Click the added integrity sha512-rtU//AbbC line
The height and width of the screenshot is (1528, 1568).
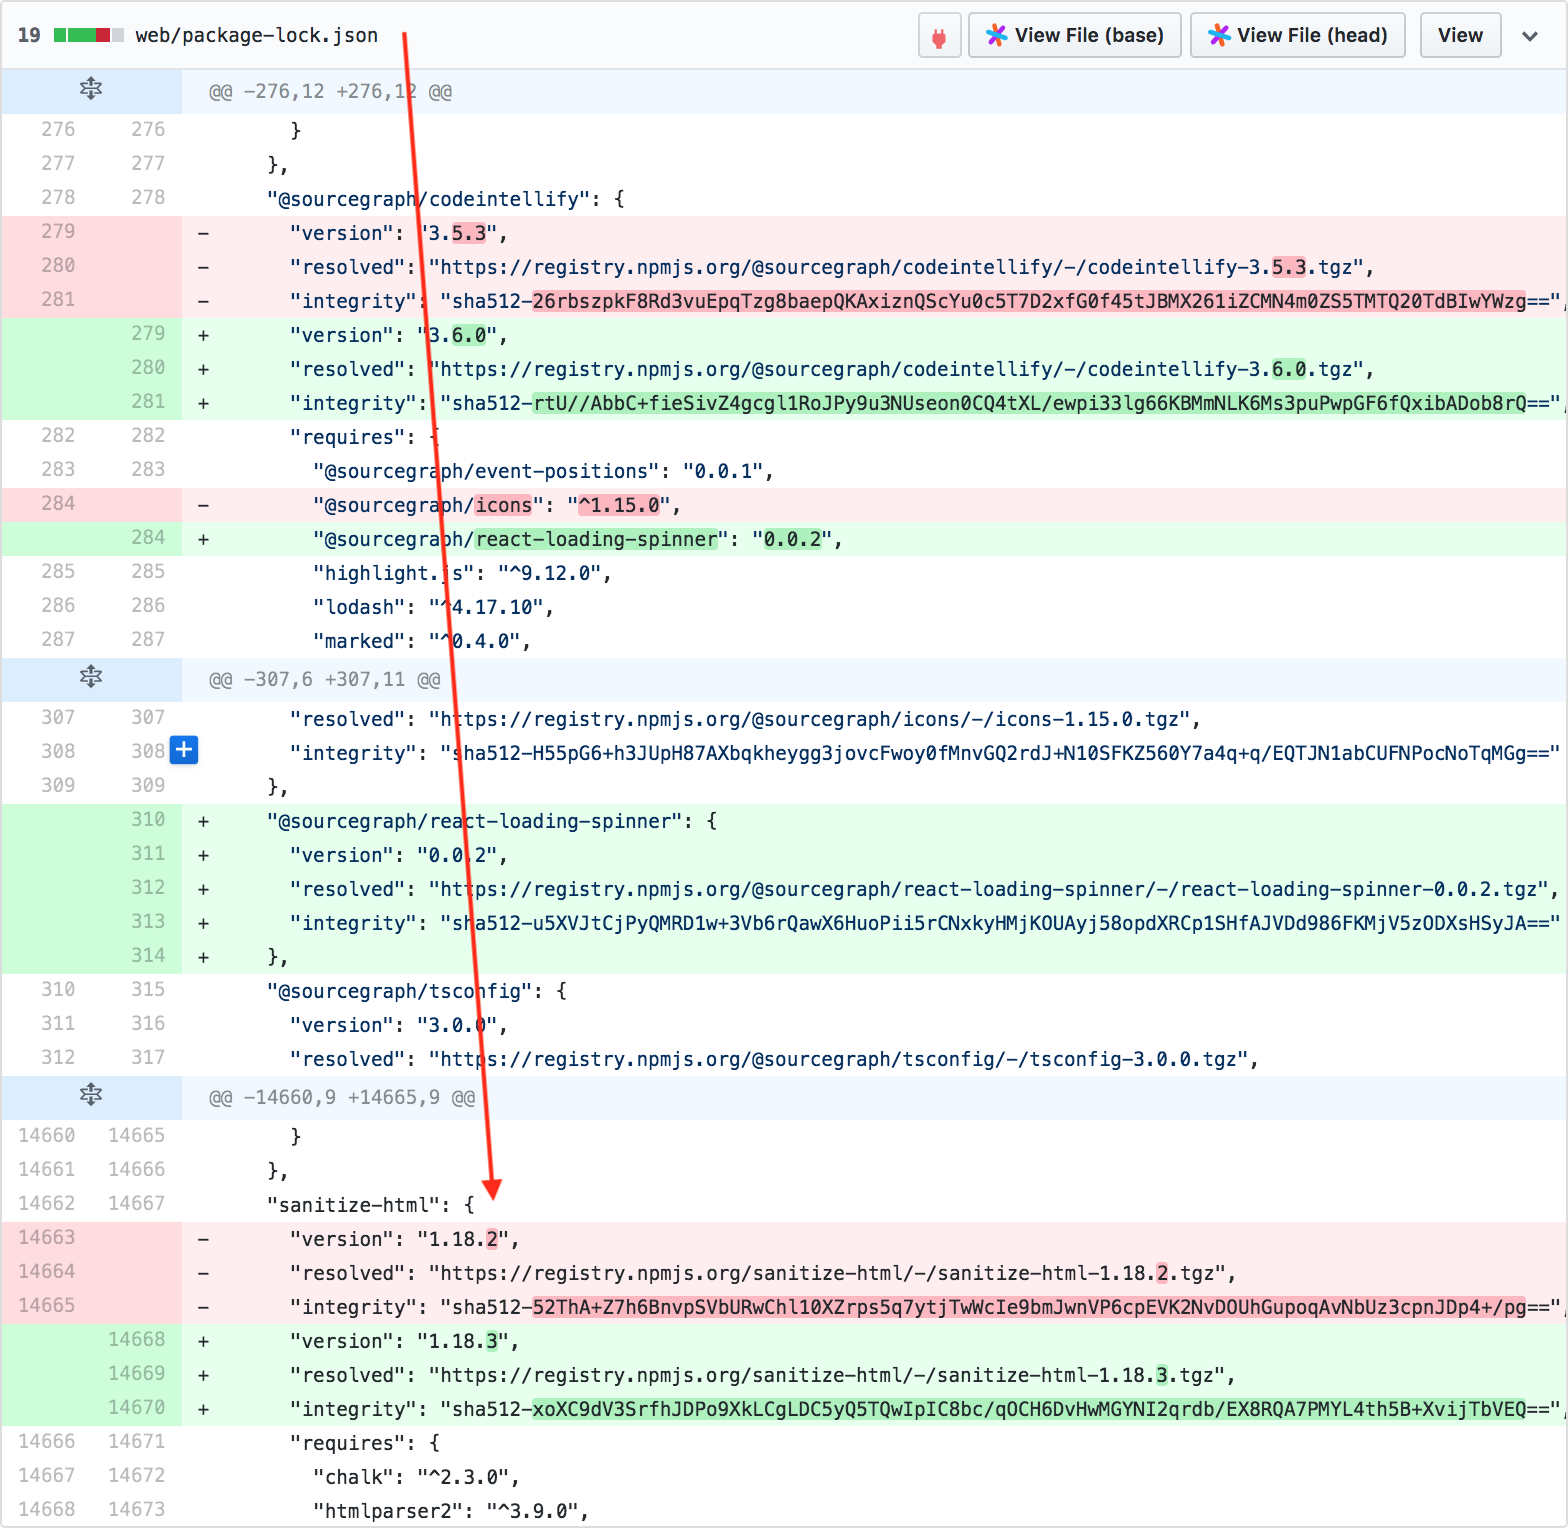[927, 403]
